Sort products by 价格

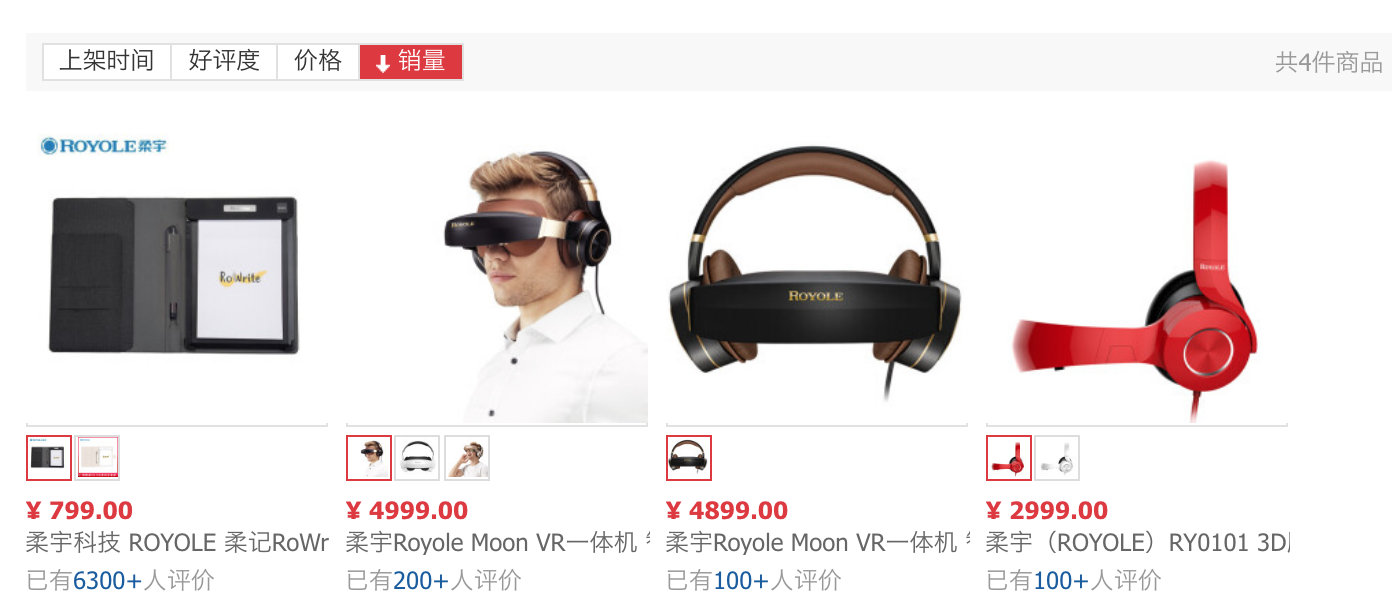(318, 61)
